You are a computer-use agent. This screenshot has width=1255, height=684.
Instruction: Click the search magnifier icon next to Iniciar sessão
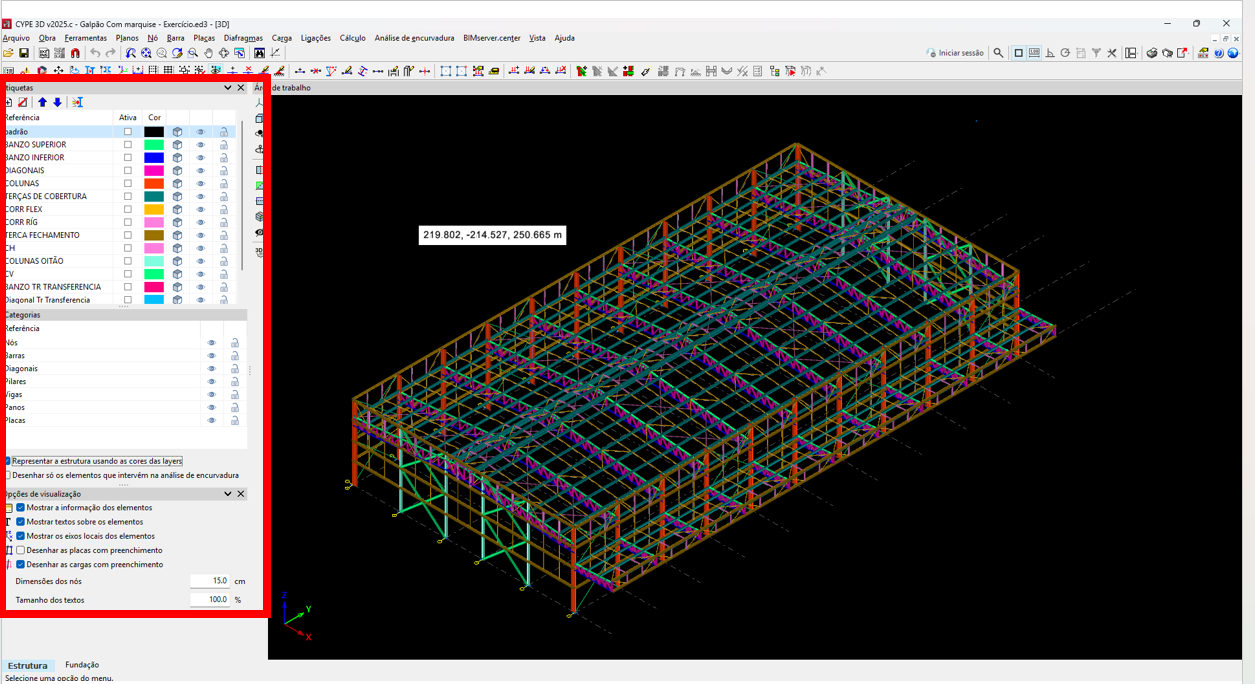(998, 53)
